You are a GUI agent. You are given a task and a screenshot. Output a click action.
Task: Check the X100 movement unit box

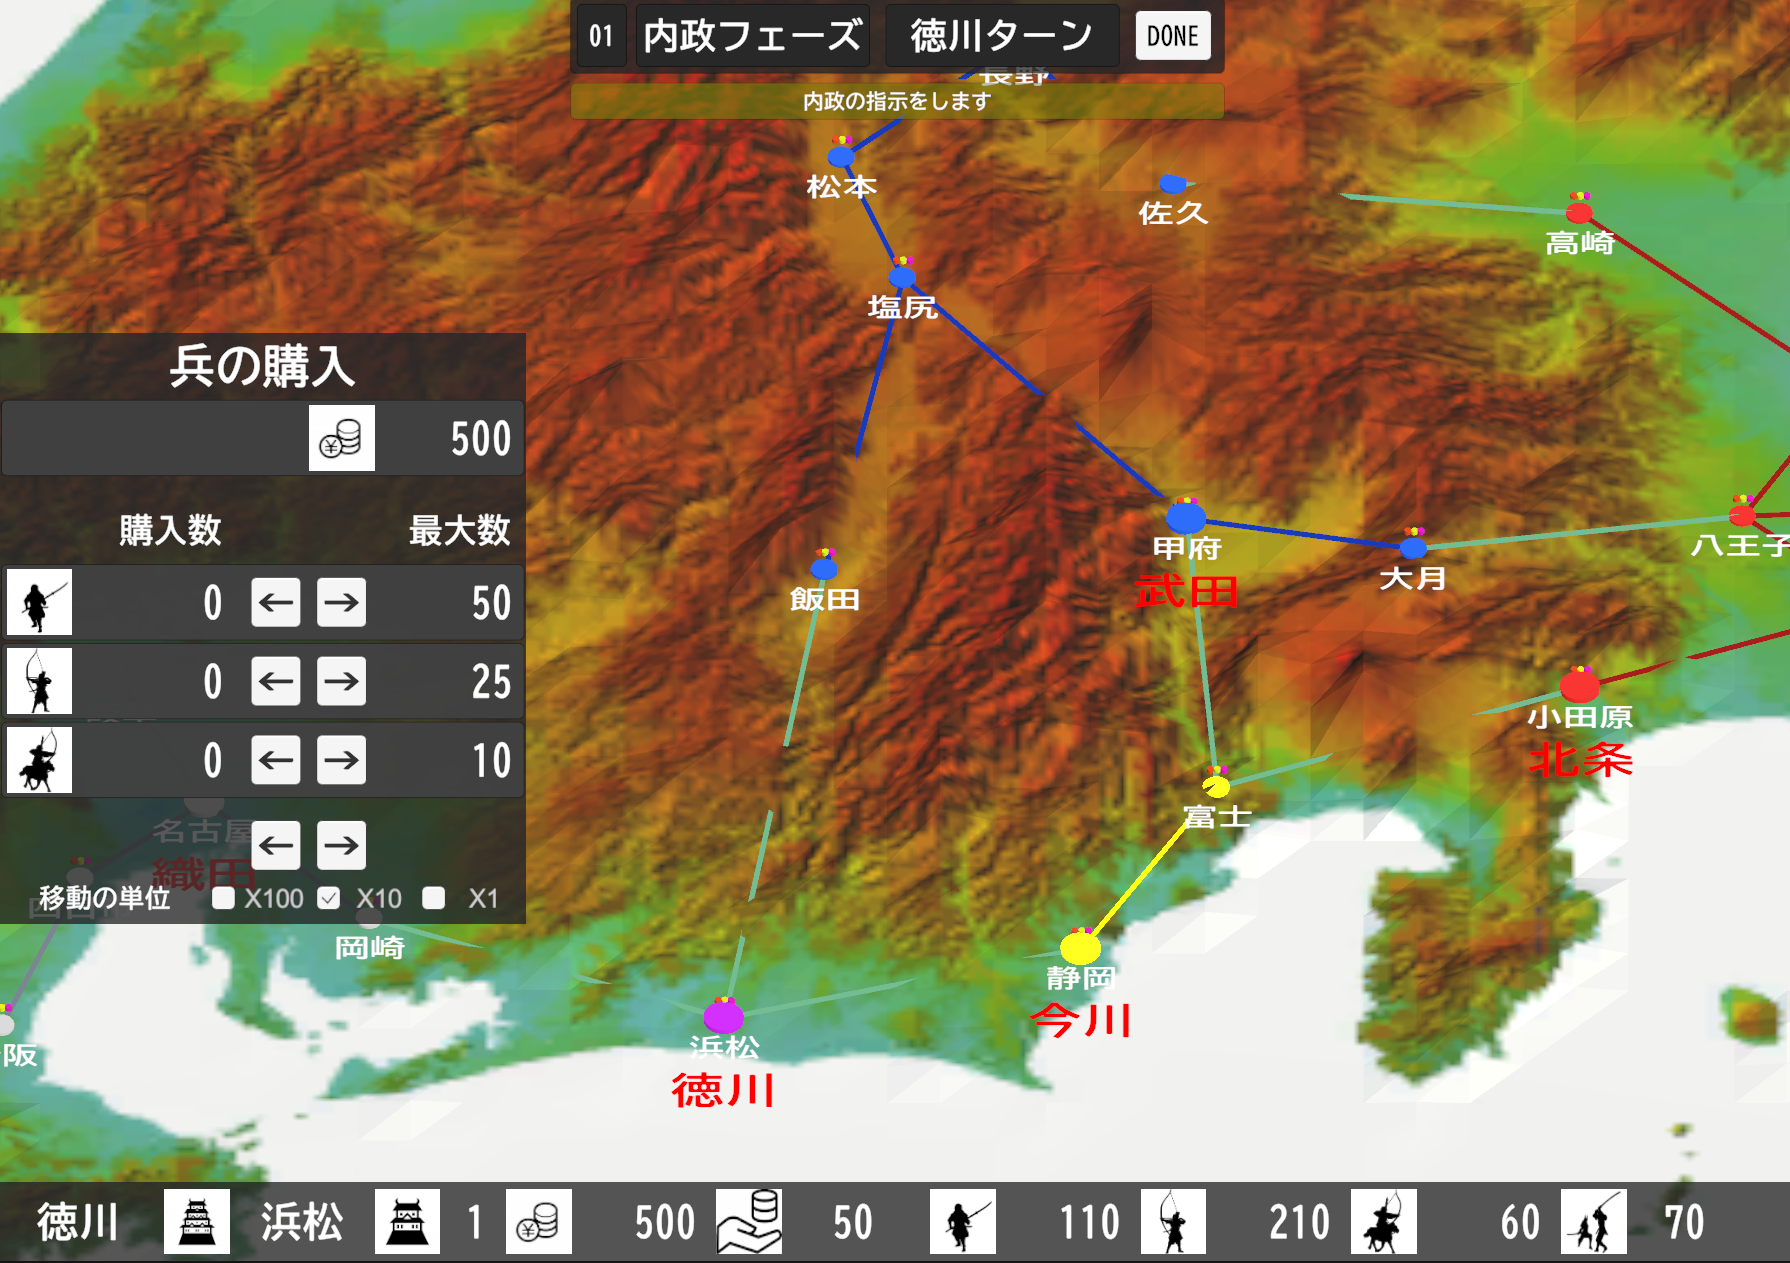click(223, 898)
